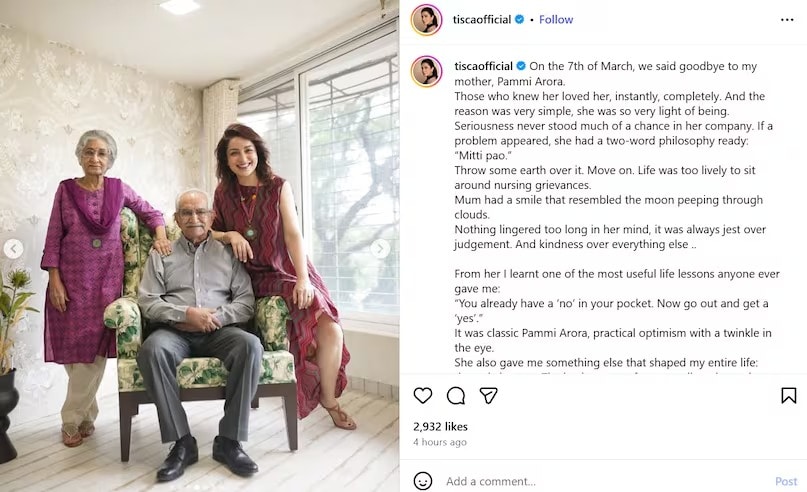The image size is (807, 492).
Task: Click the verified badge in the post header
Action: [520, 19]
